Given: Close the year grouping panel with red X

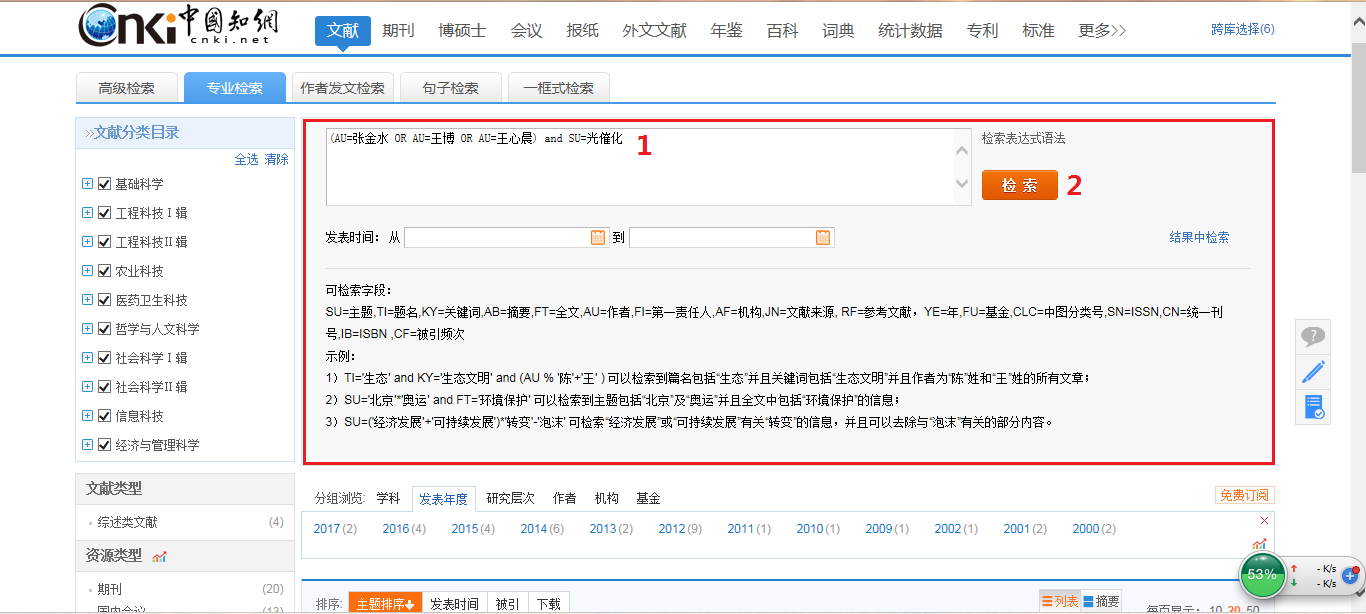Looking at the screenshot, I should (1264, 521).
